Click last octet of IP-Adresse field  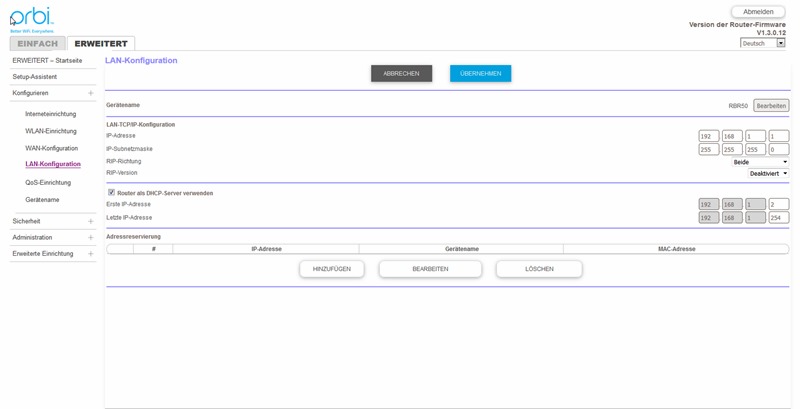tap(779, 136)
